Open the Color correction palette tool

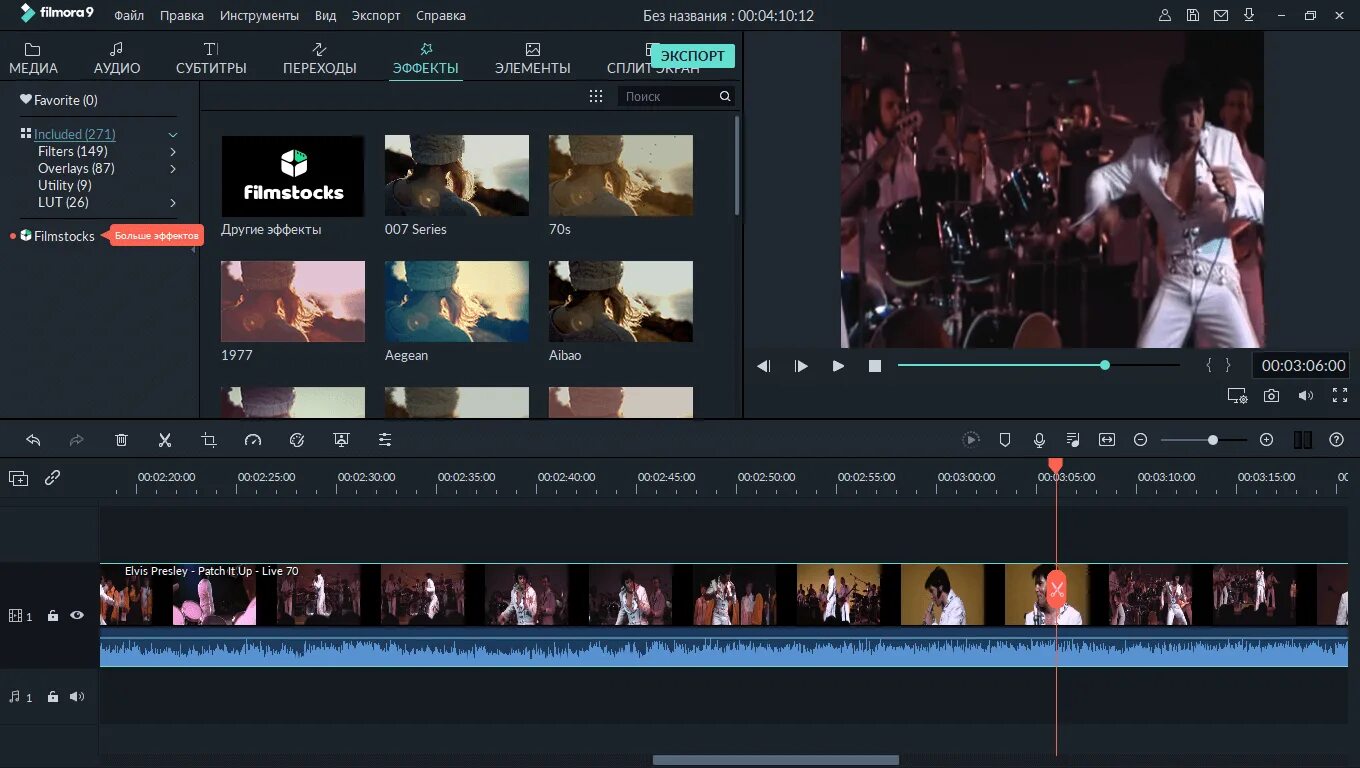[x=297, y=440]
